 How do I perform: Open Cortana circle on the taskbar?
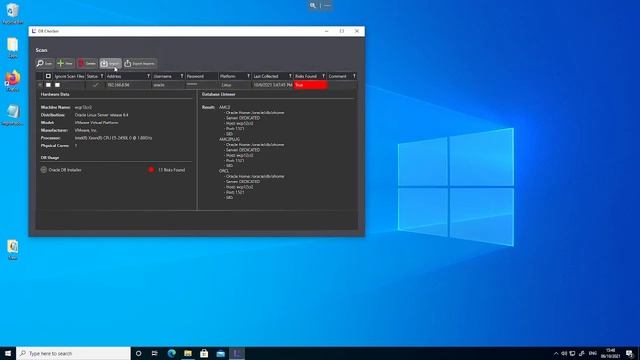[138, 353]
